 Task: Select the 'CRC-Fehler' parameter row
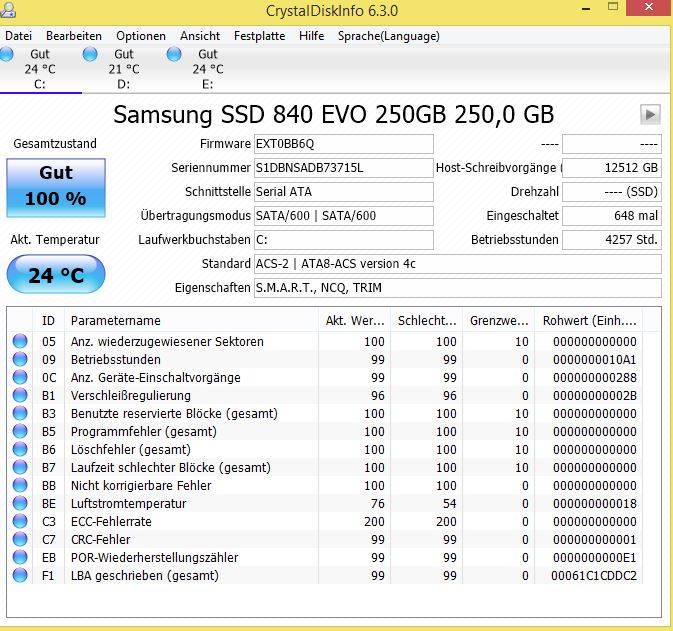(x=325, y=540)
